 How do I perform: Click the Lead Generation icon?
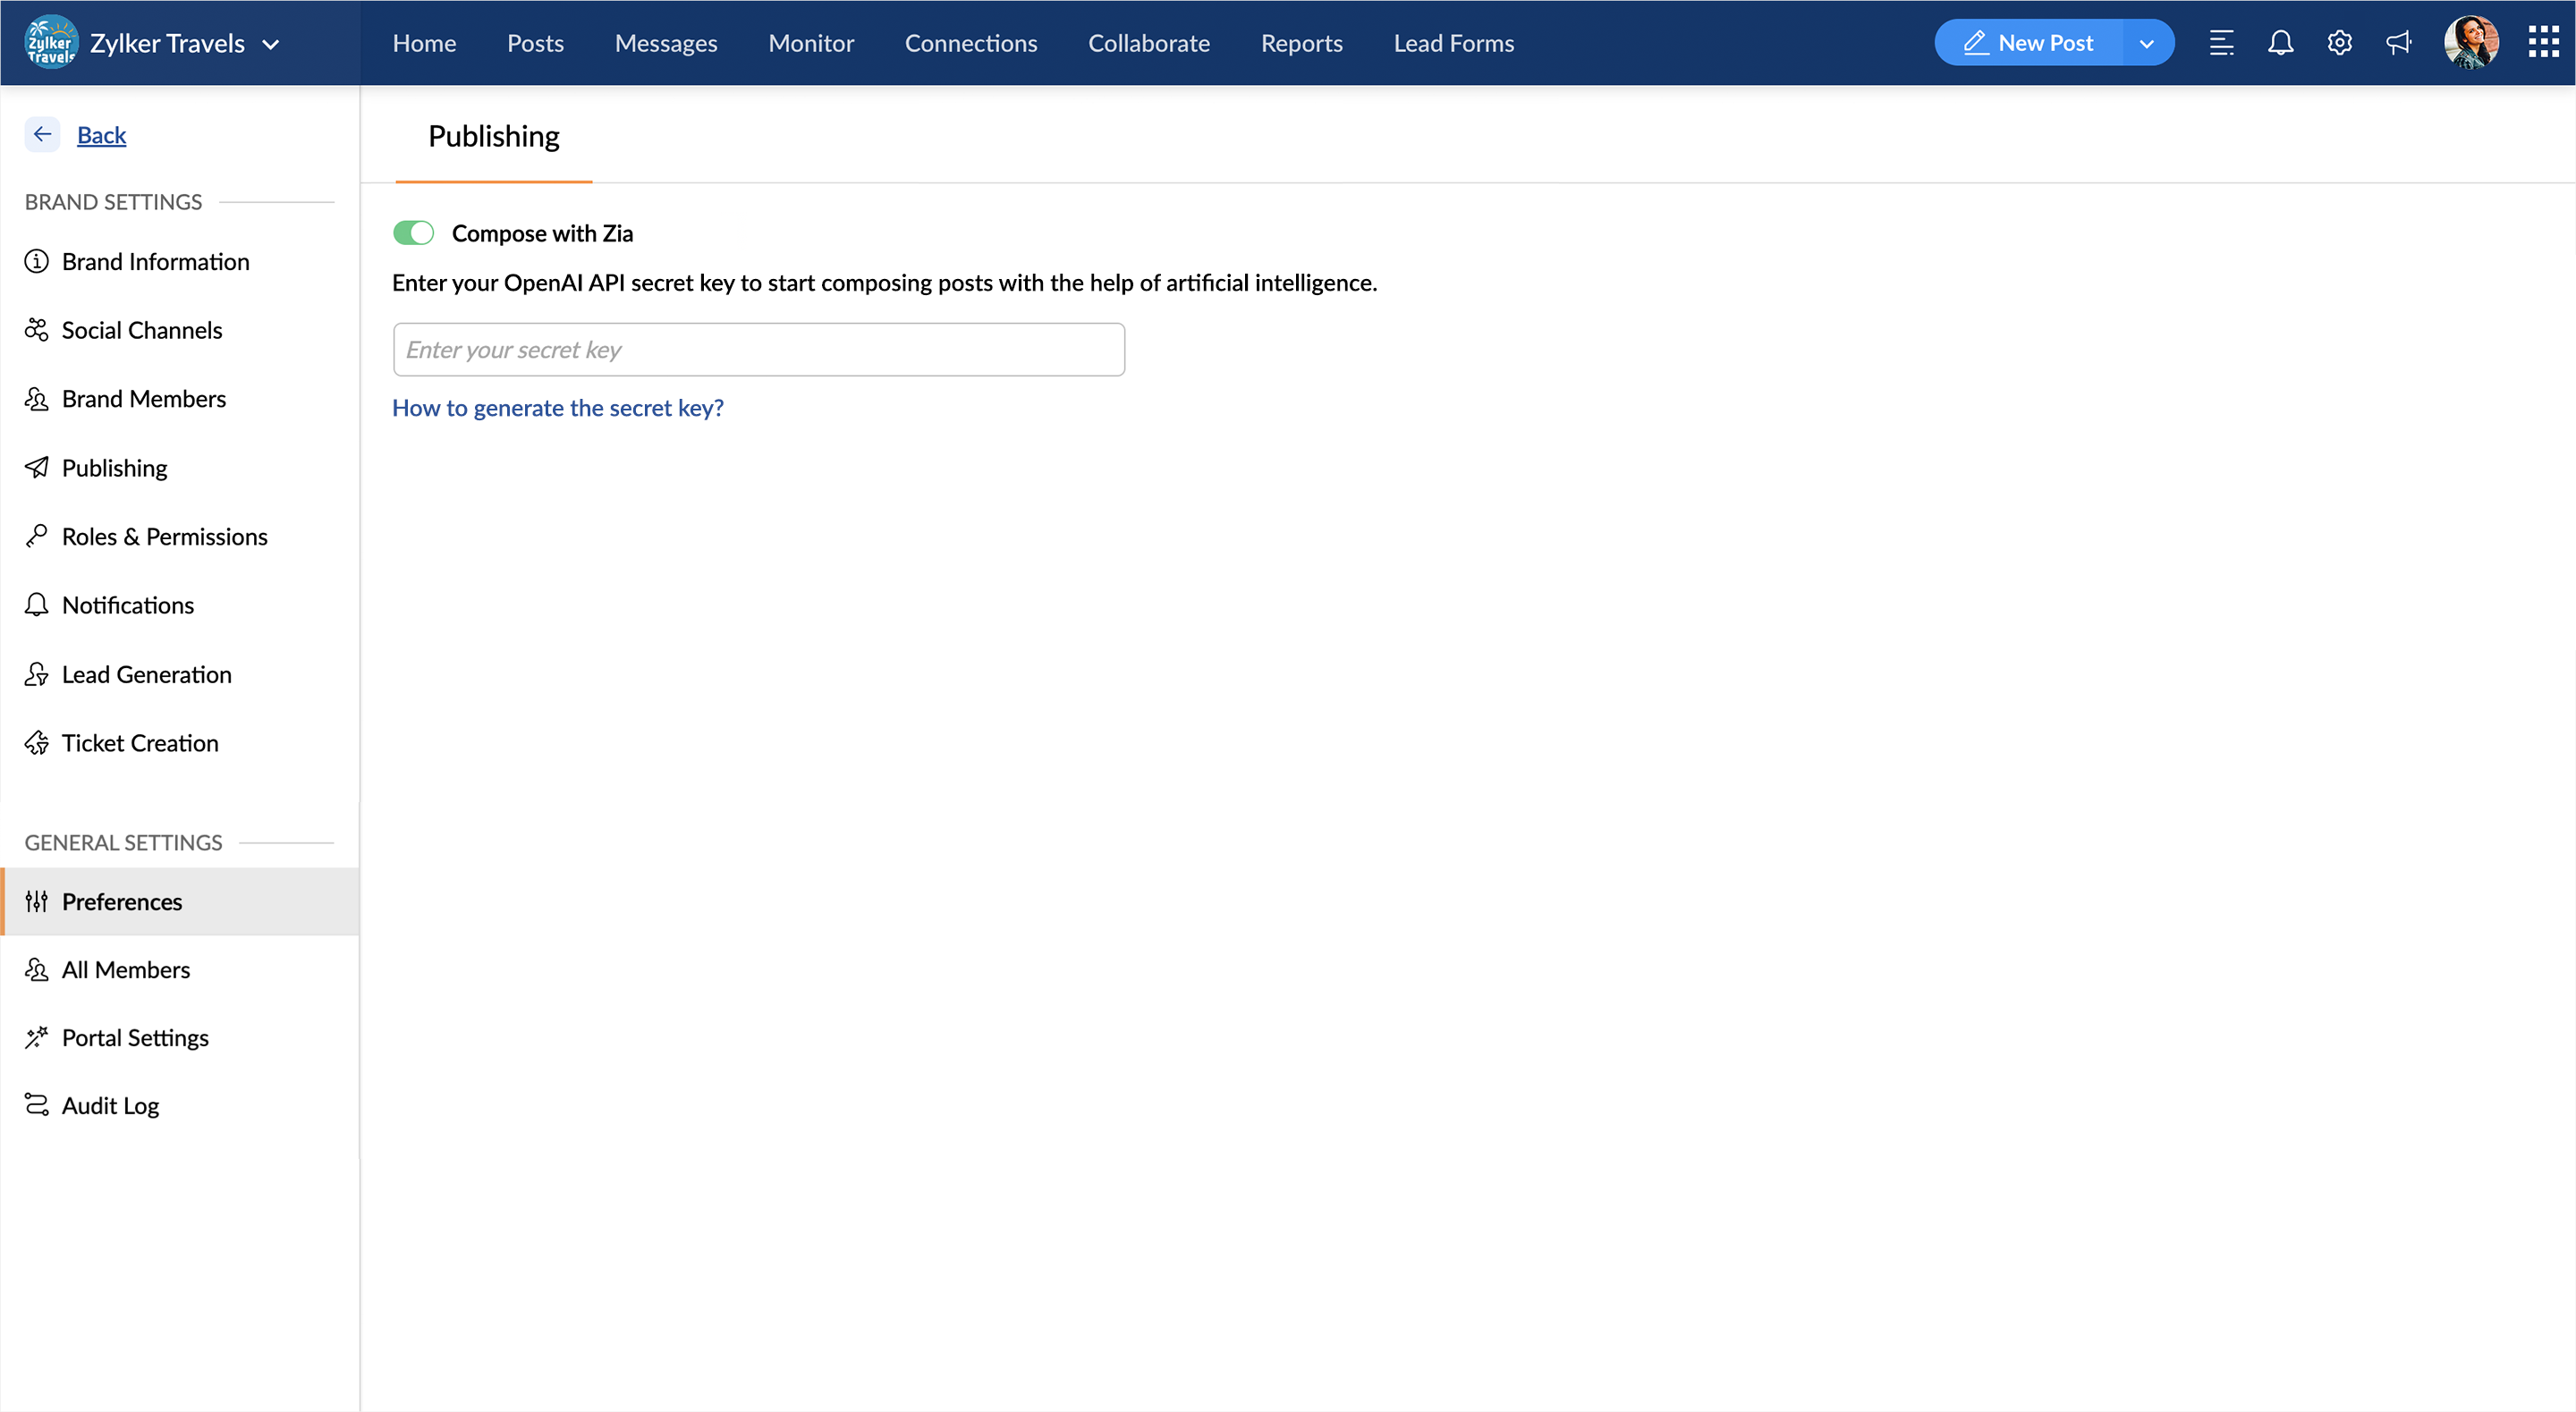[37, 674]
